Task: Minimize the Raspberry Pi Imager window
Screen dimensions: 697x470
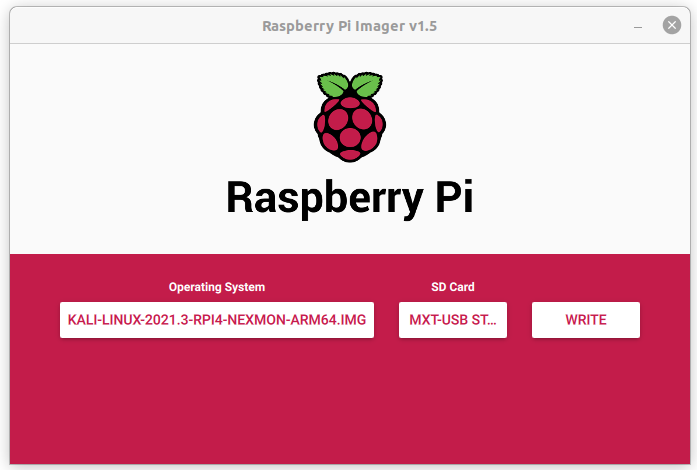Action: [638, 26]
